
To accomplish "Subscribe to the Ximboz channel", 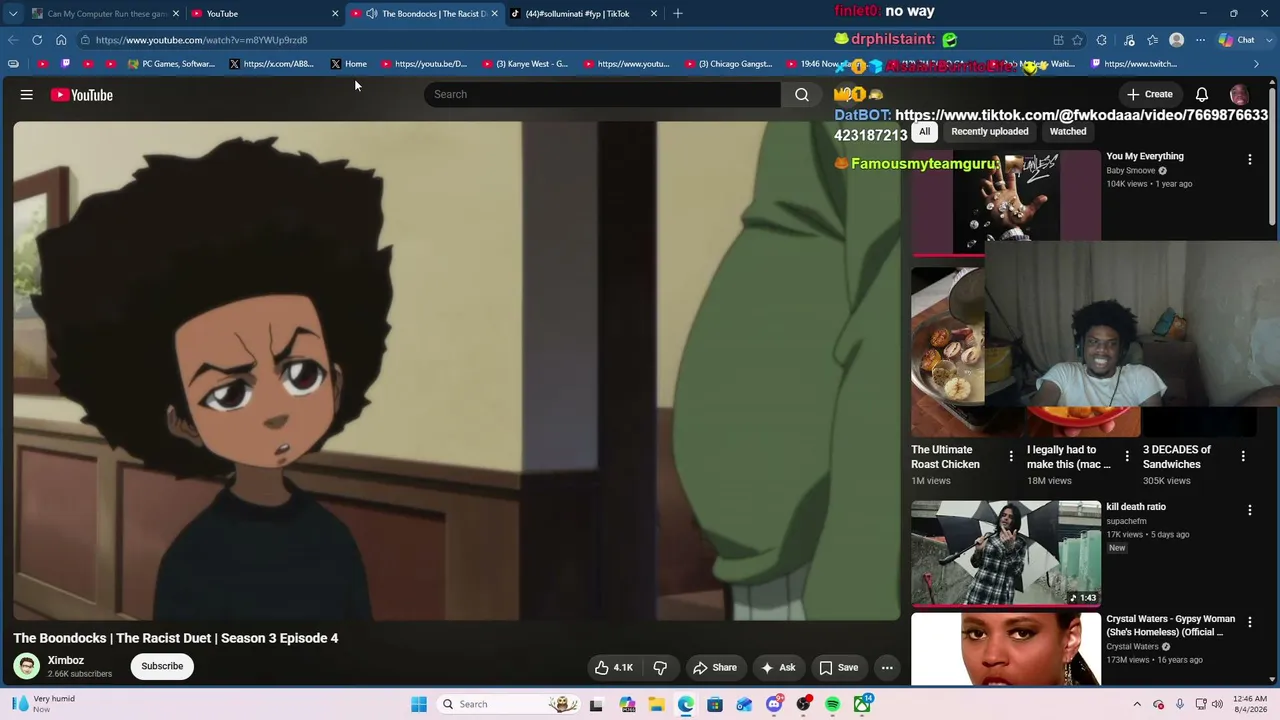I will coord(162,666).
